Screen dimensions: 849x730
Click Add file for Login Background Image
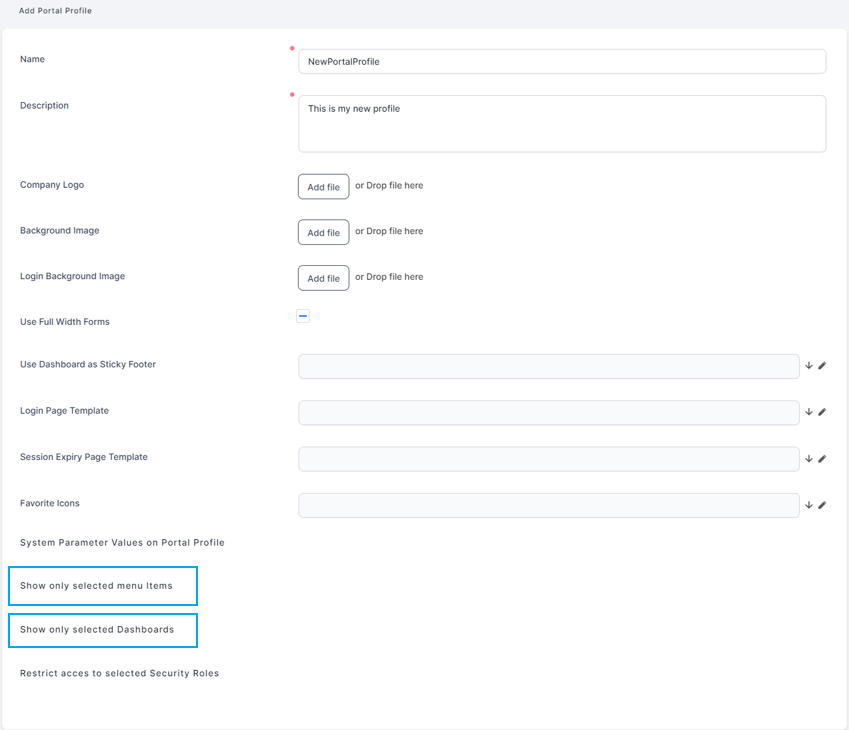point(323,278)
